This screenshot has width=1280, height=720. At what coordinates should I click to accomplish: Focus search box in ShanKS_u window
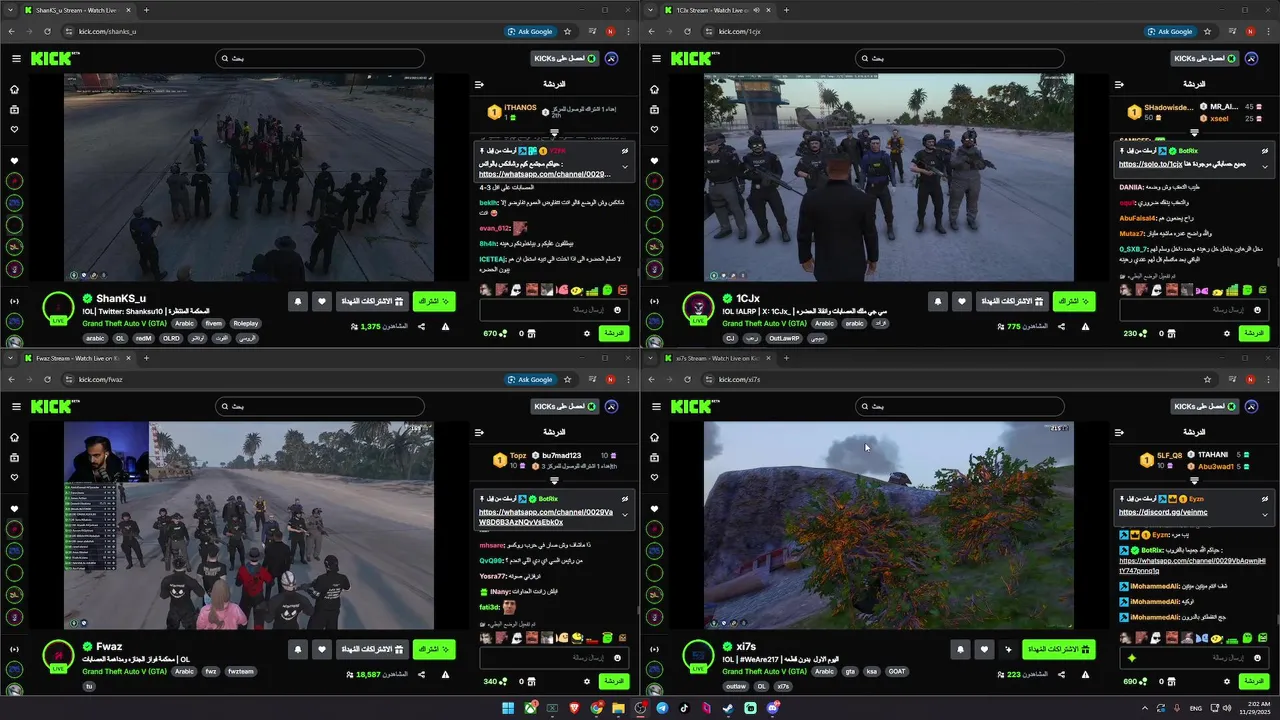point(320,59)
